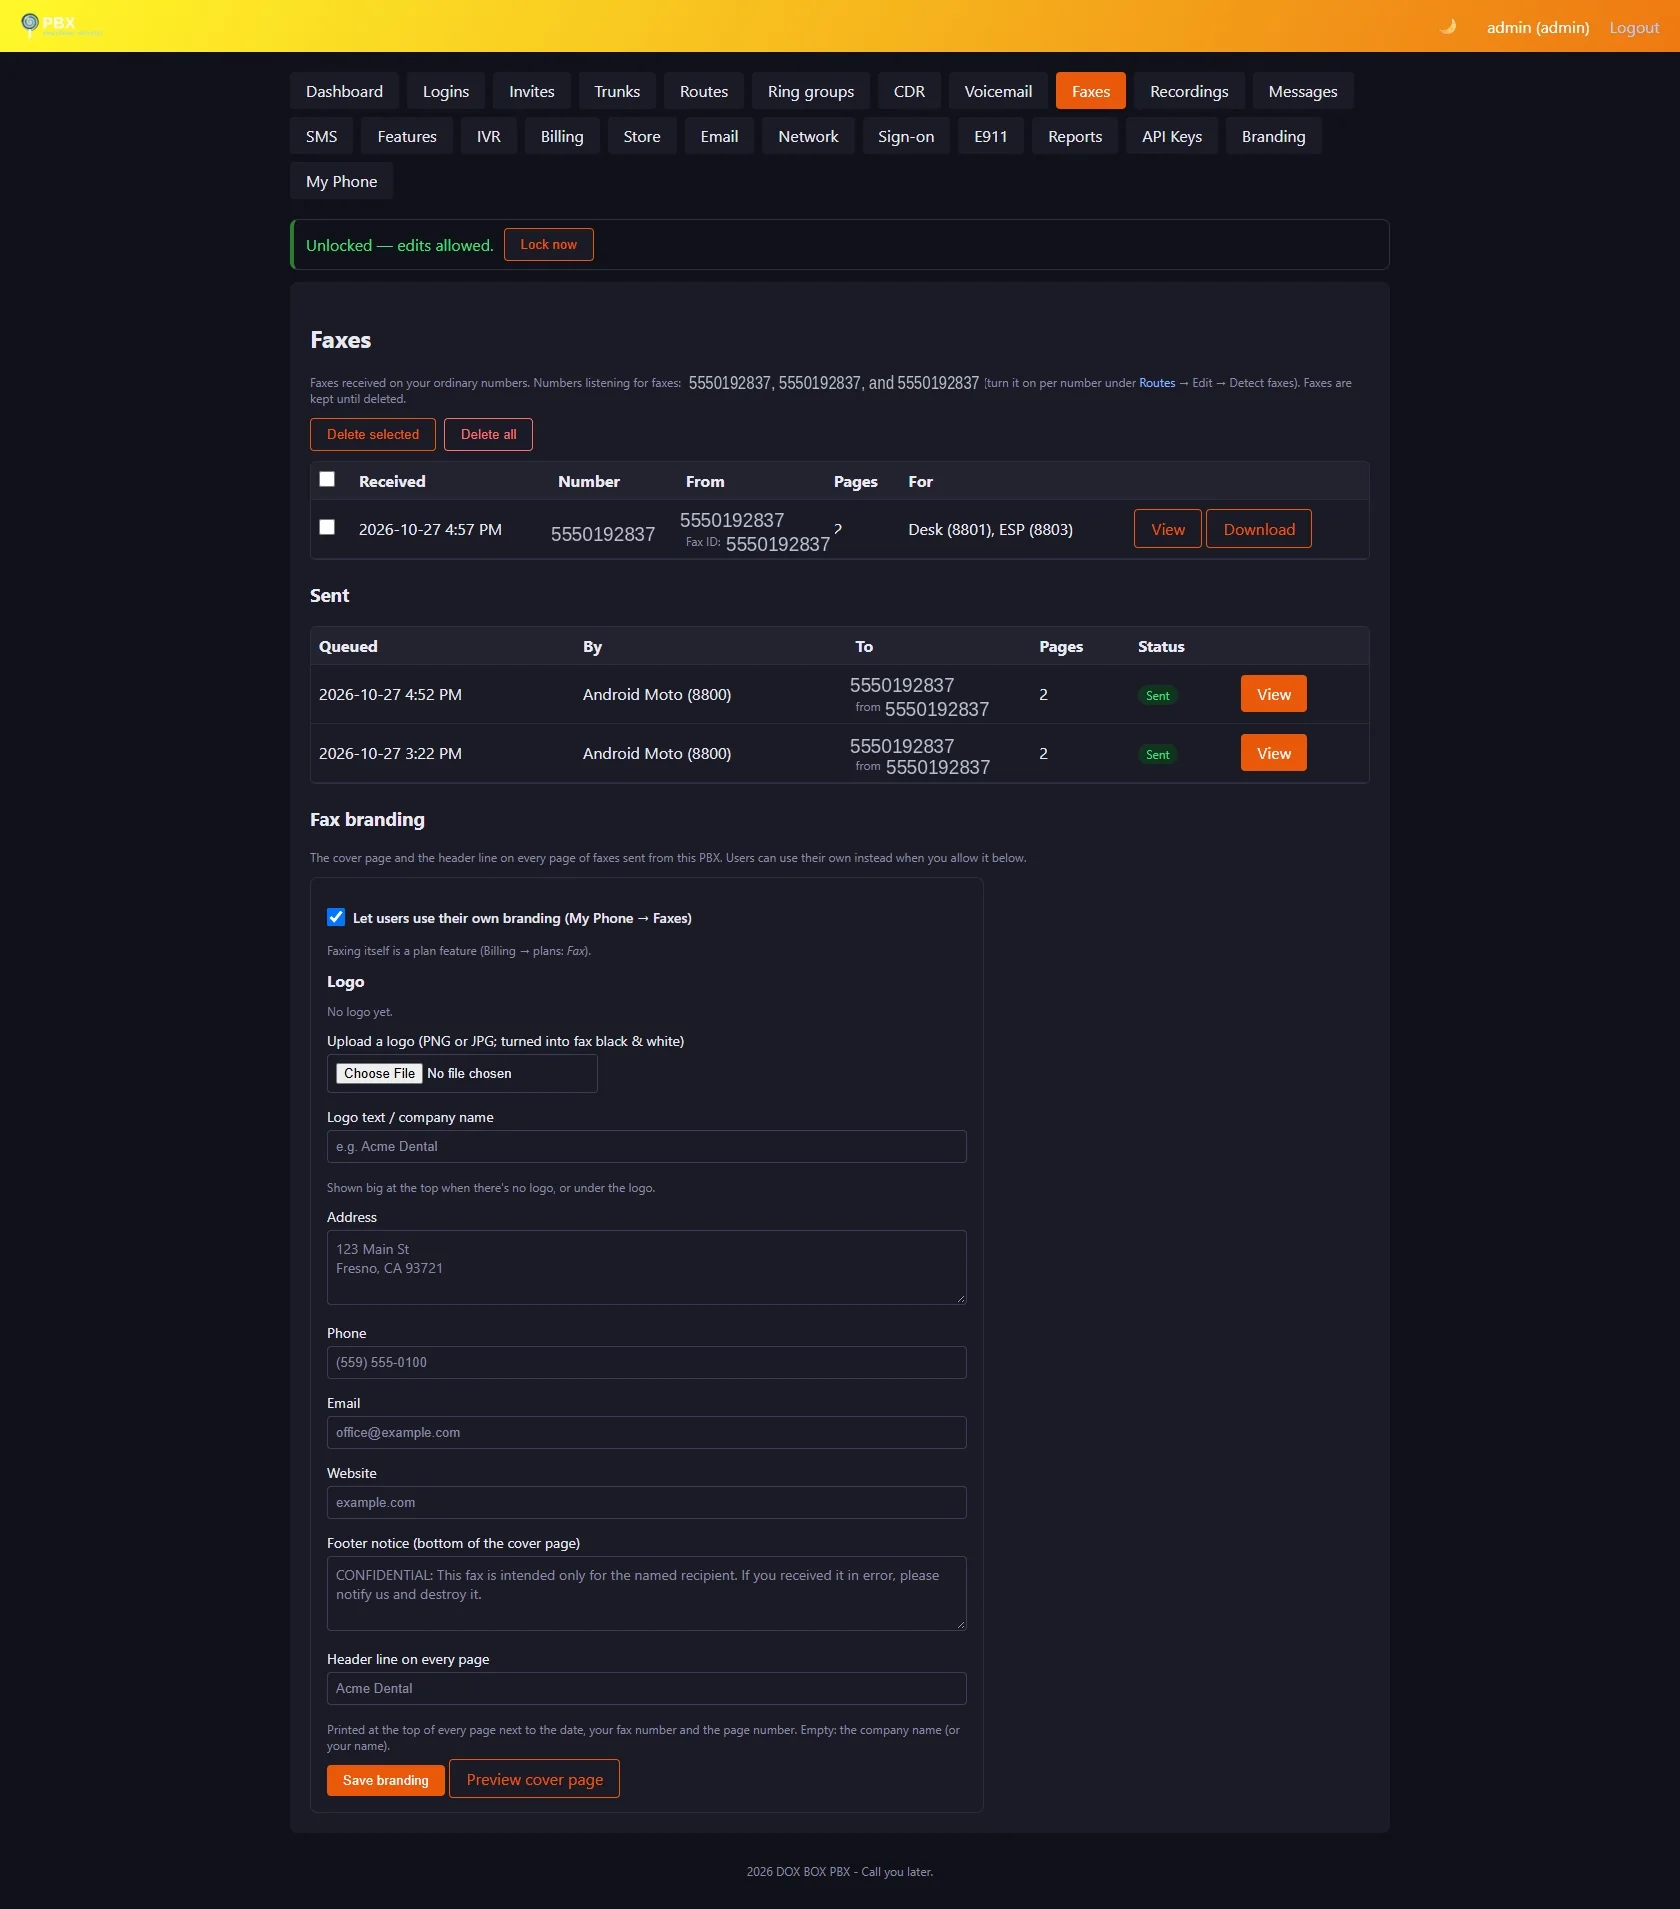
Task: Uncheck Let users use their own branding
Action: coord(336,917)
